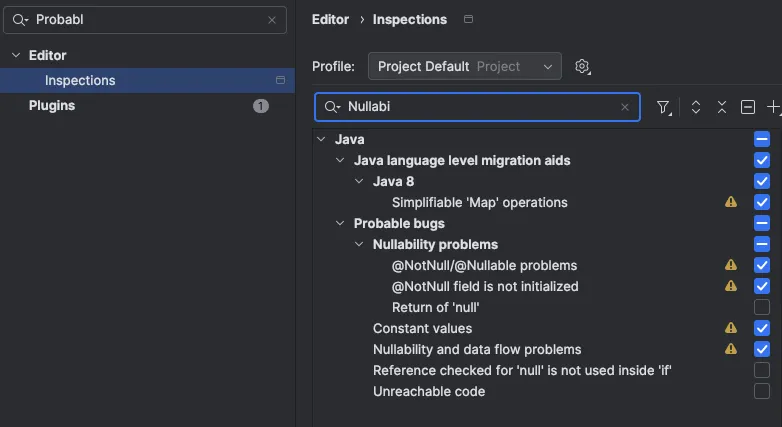Click the profile settings gear icon
This screenshot has width=782, height=427.
[583, 67]
